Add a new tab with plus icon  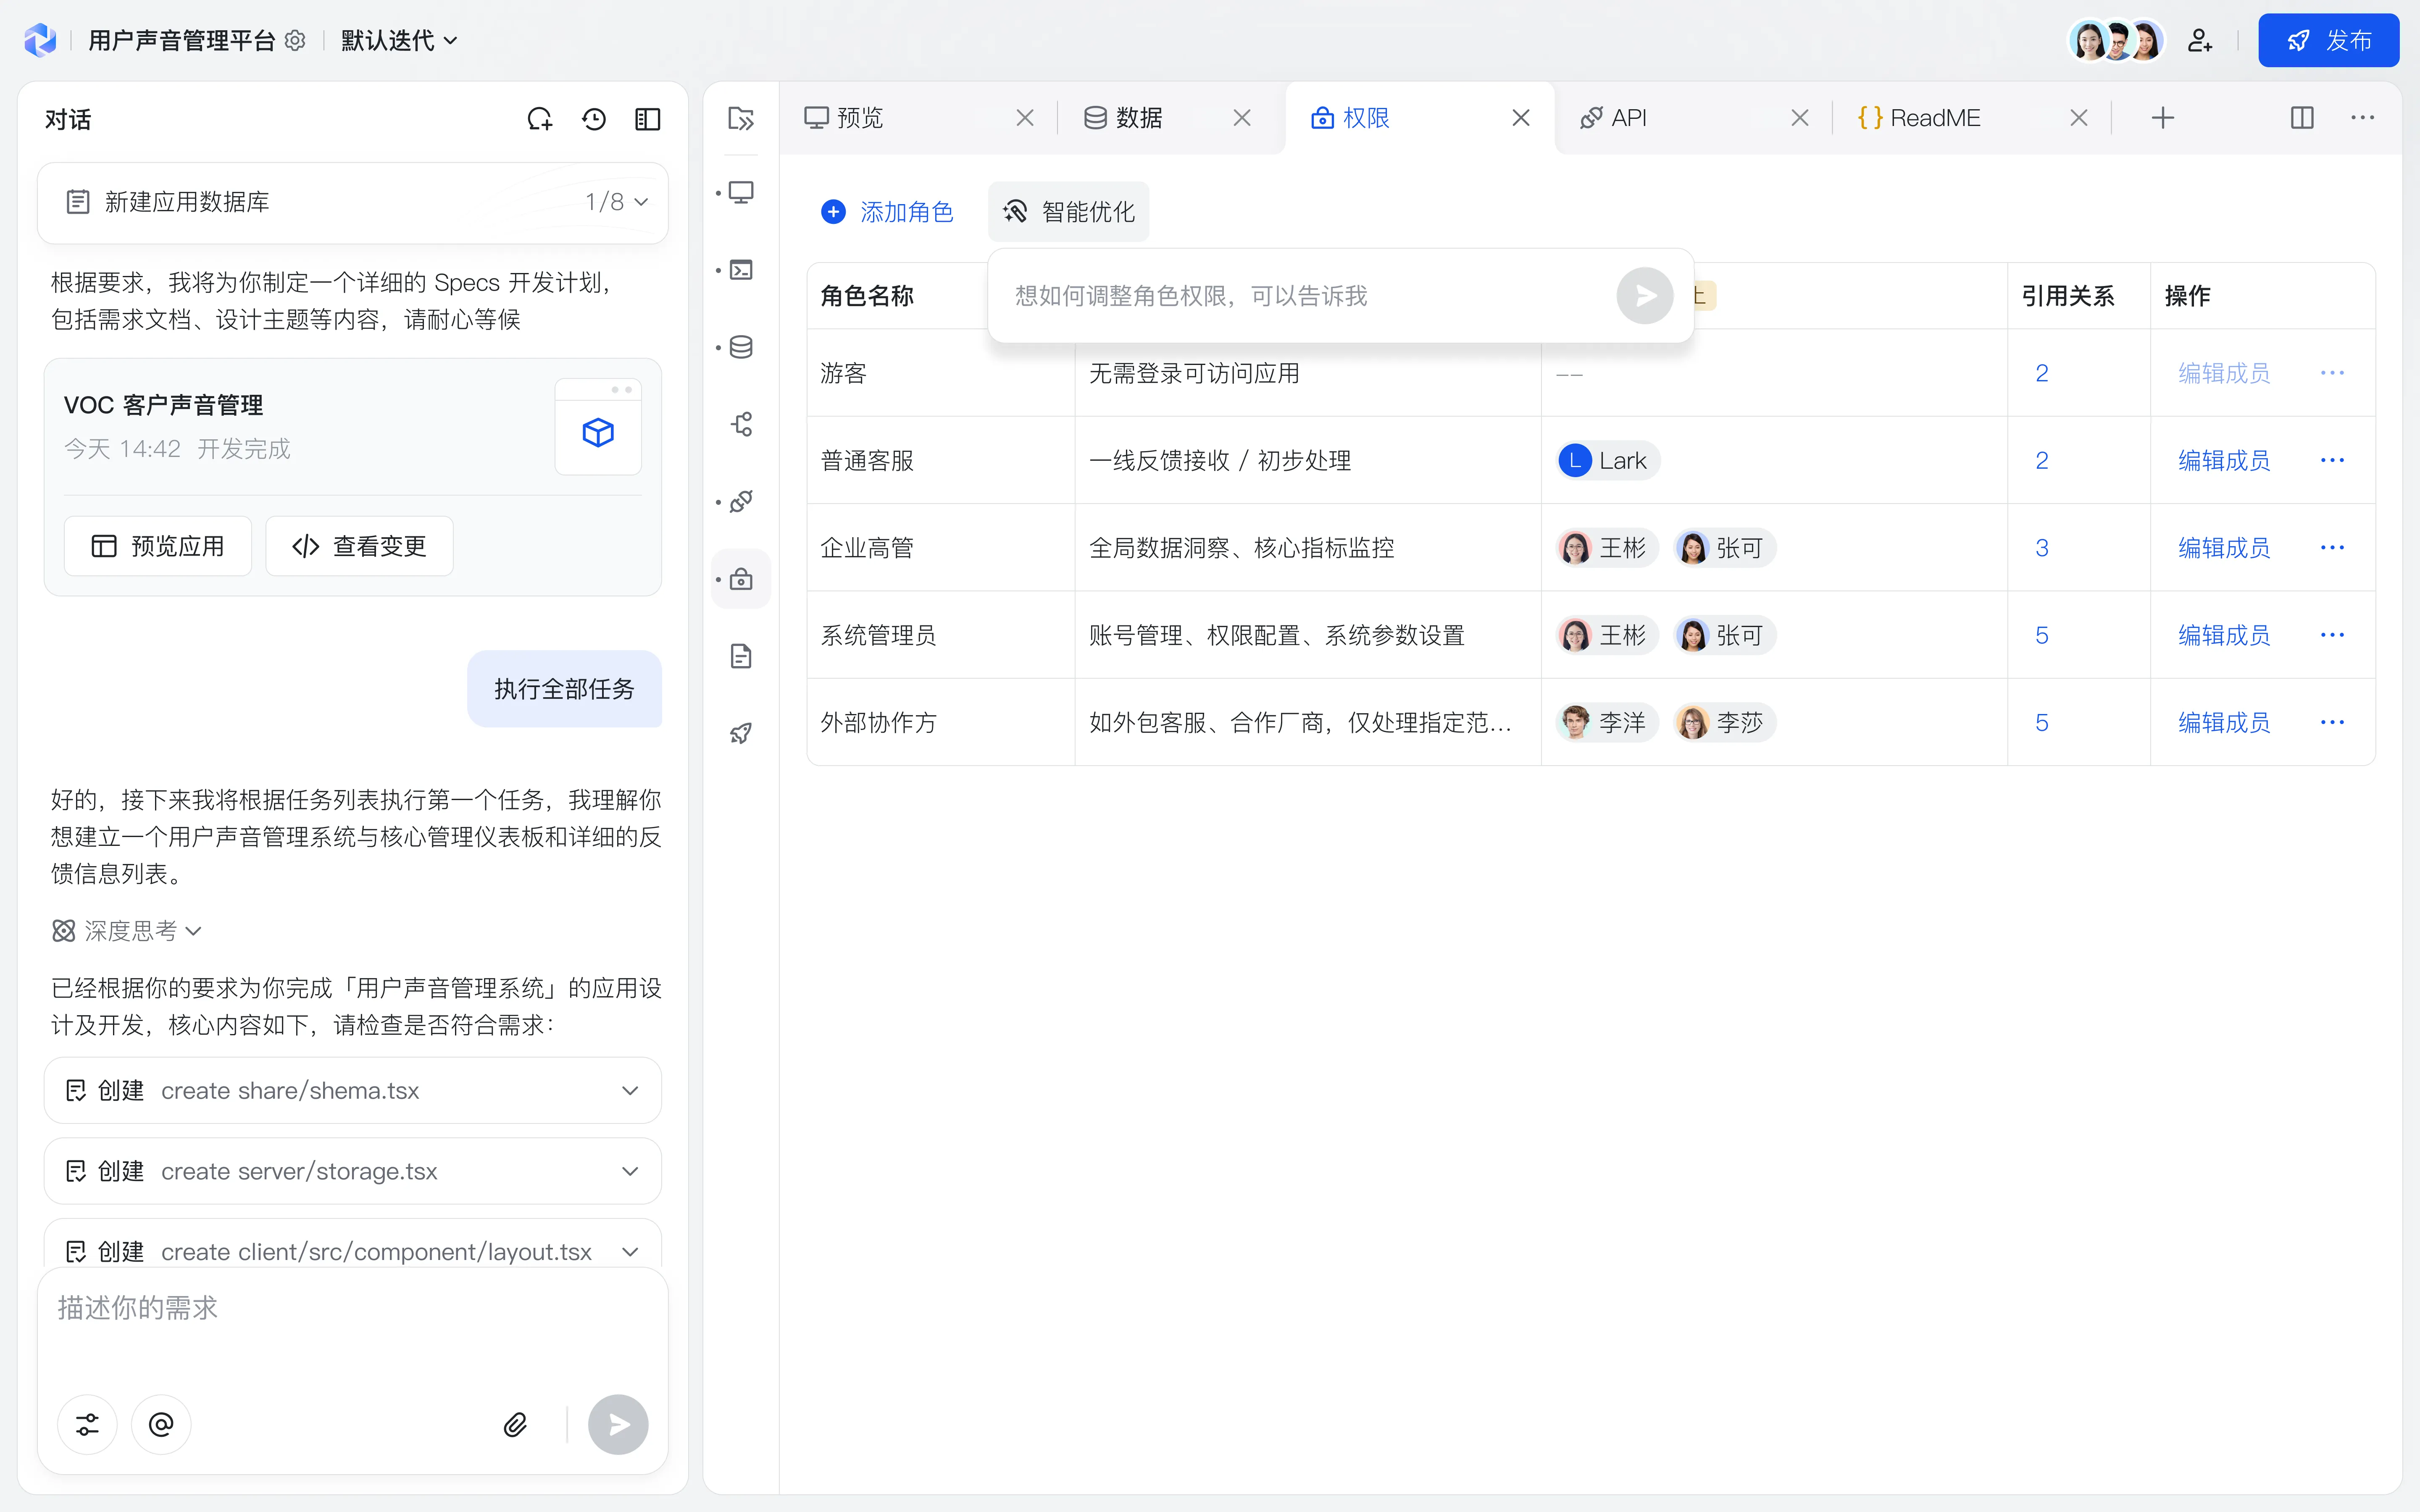[x=2162, y=118]
